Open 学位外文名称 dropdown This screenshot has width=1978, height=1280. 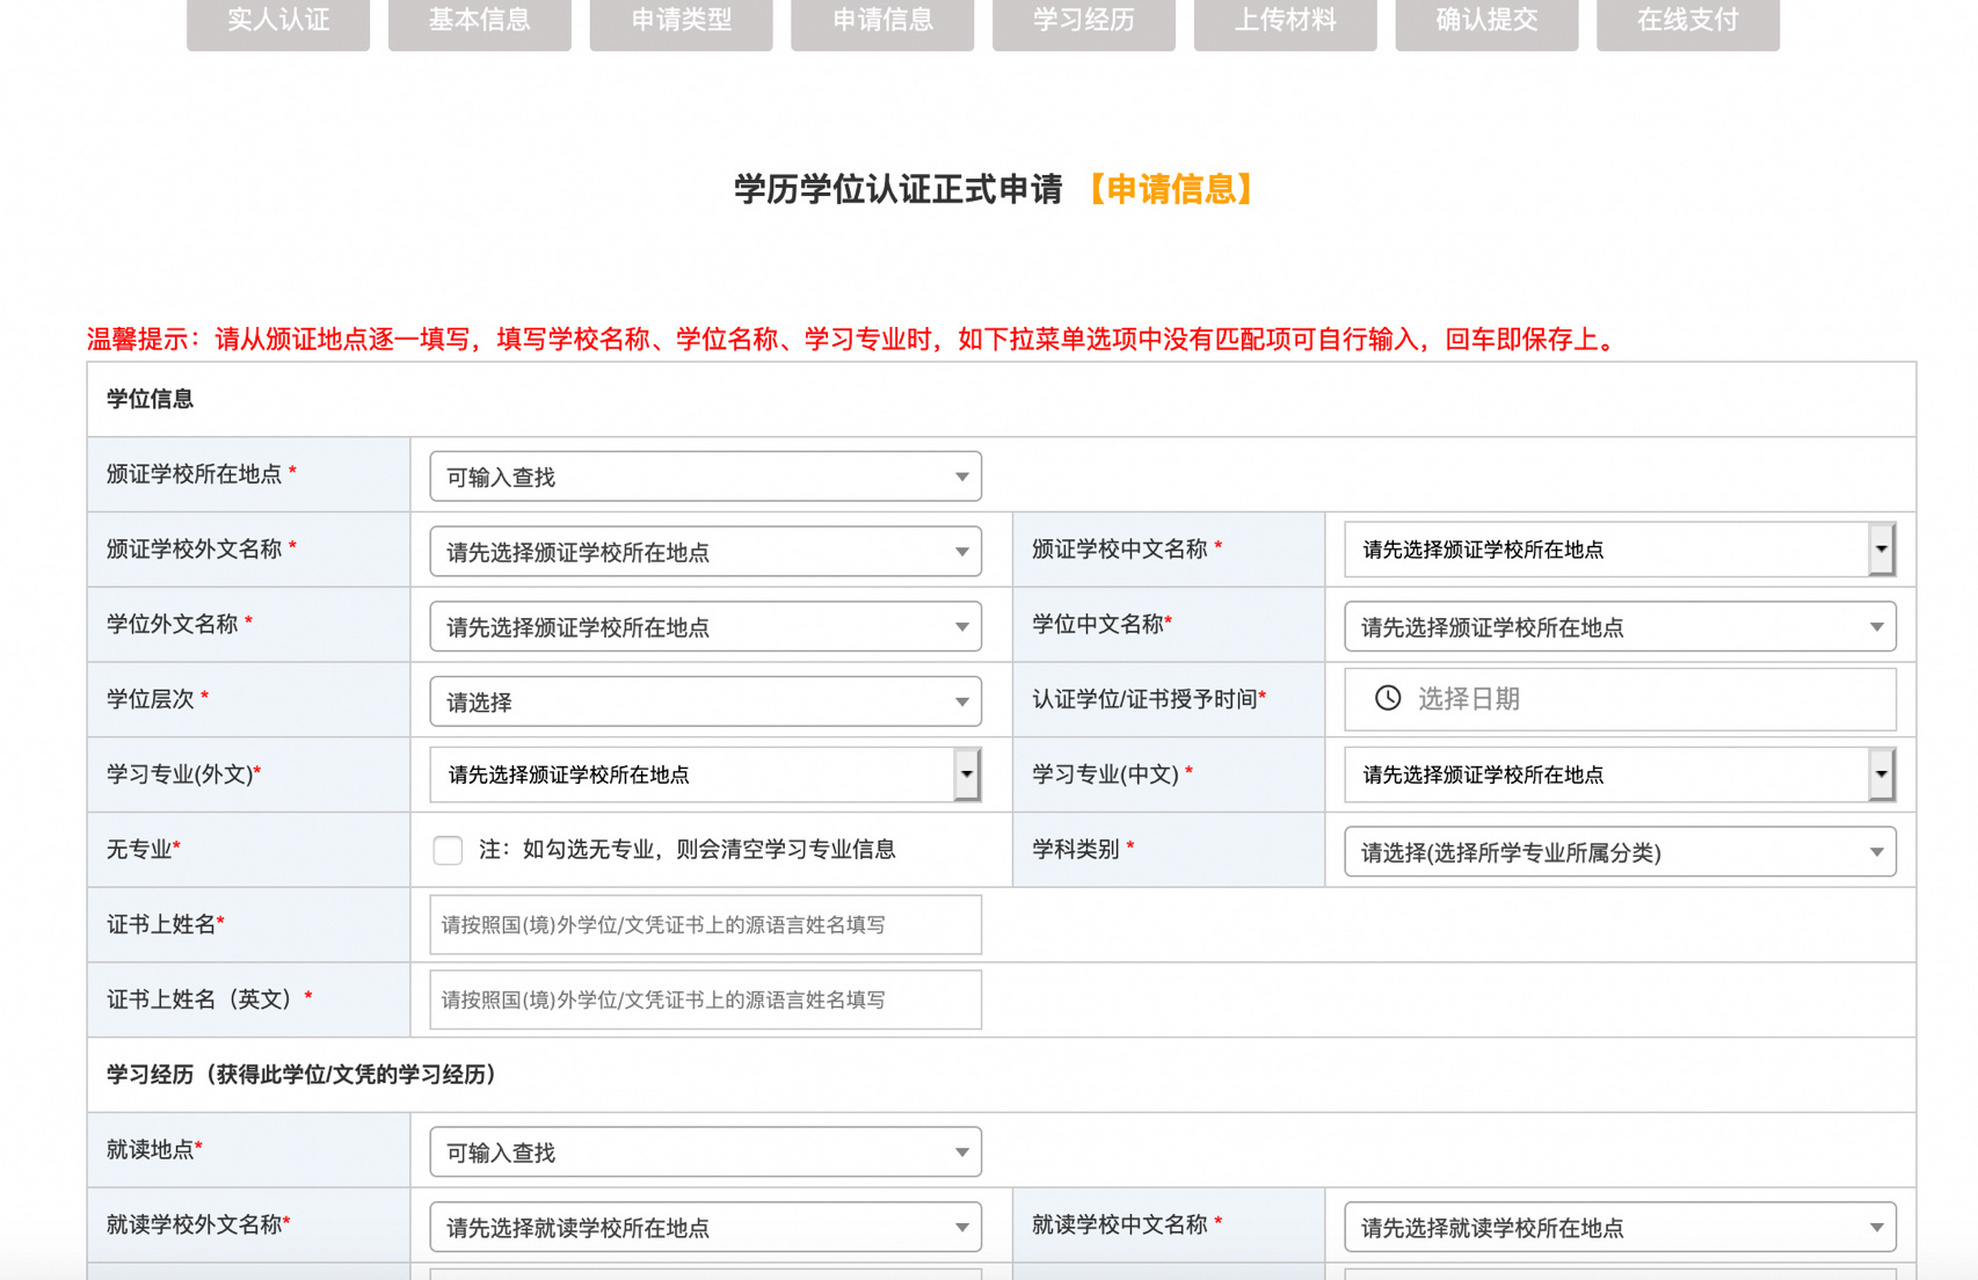tap(706, 626)
